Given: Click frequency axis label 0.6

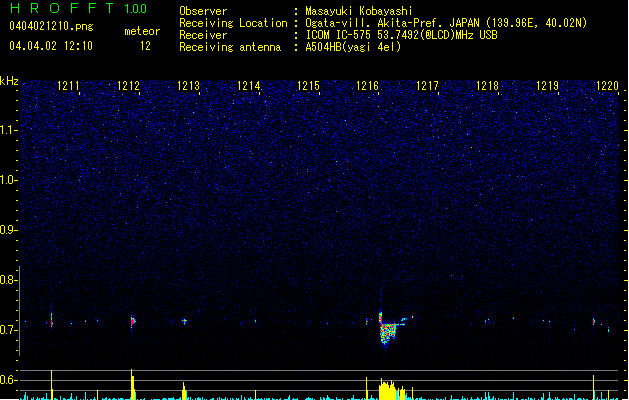Looking at the screenshot, I should tap(9, 380).
